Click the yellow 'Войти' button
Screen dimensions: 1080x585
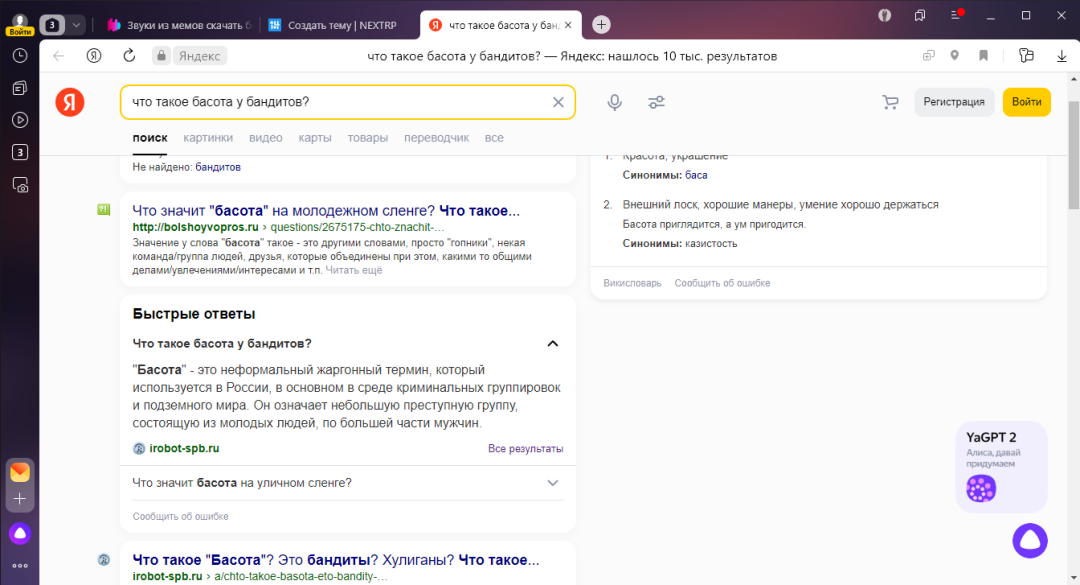pyautogui.click(x=1026, y=102)
